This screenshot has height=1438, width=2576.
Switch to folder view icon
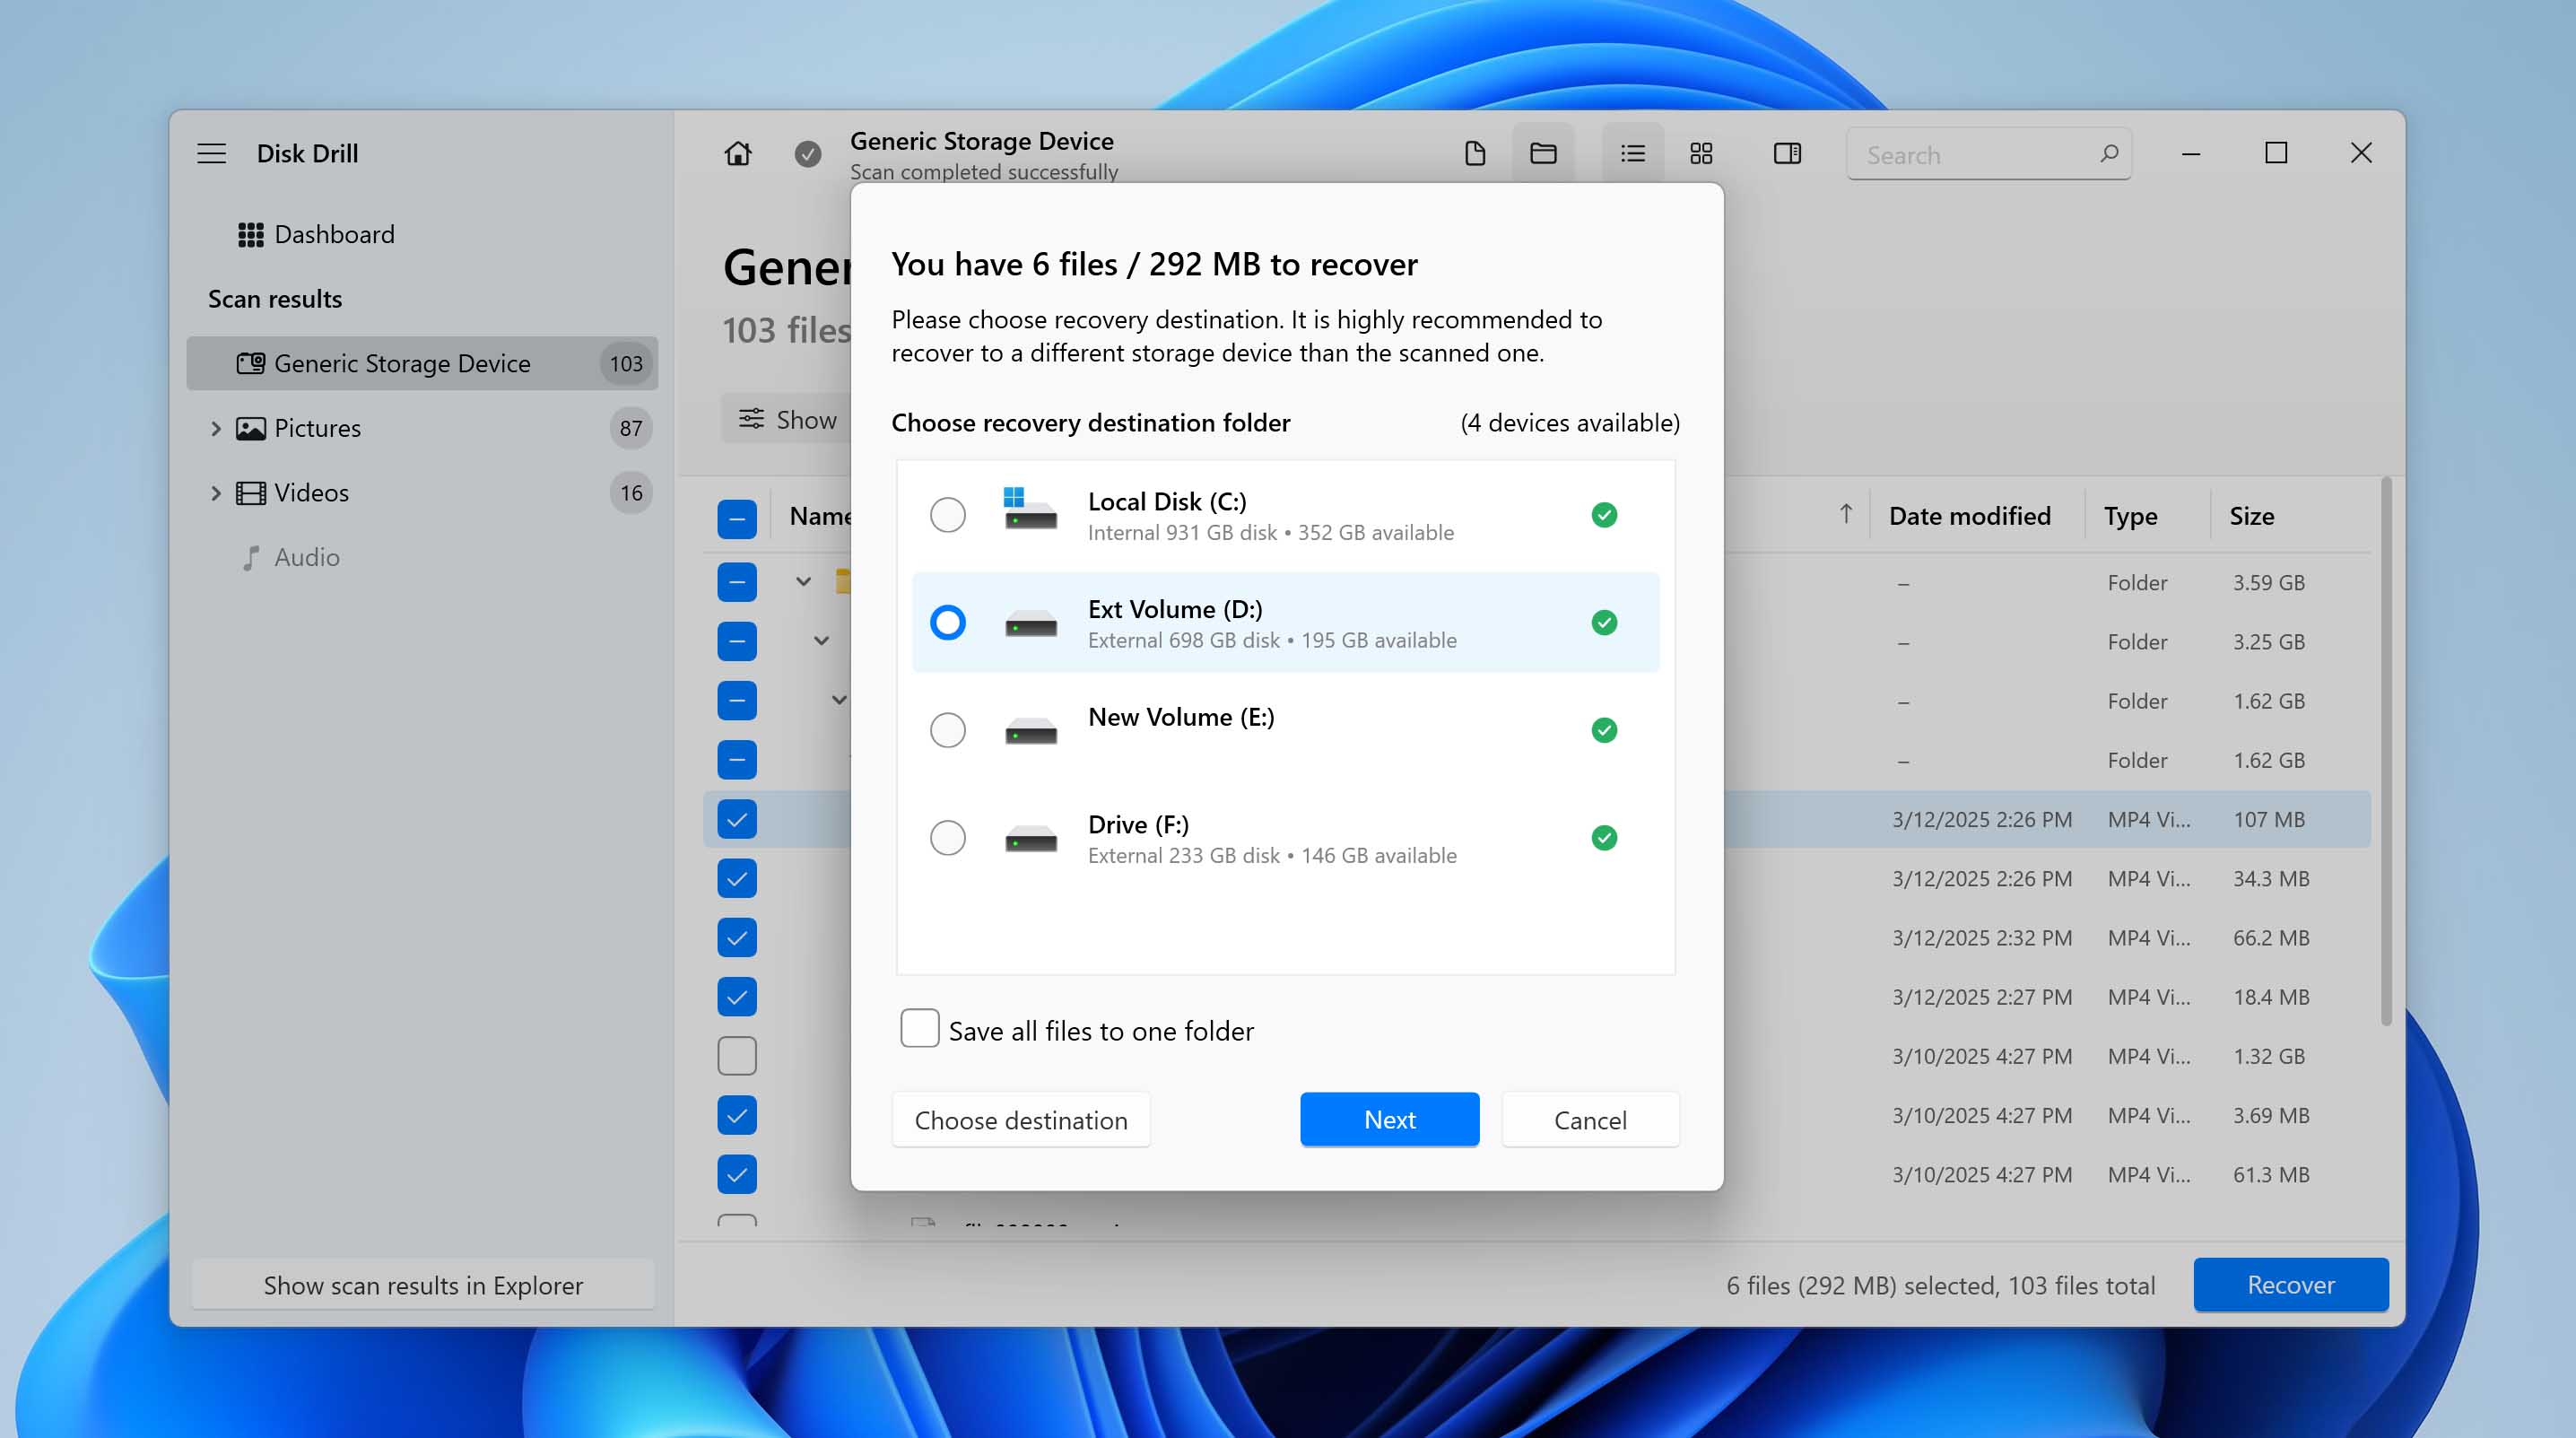point(1543,153)
